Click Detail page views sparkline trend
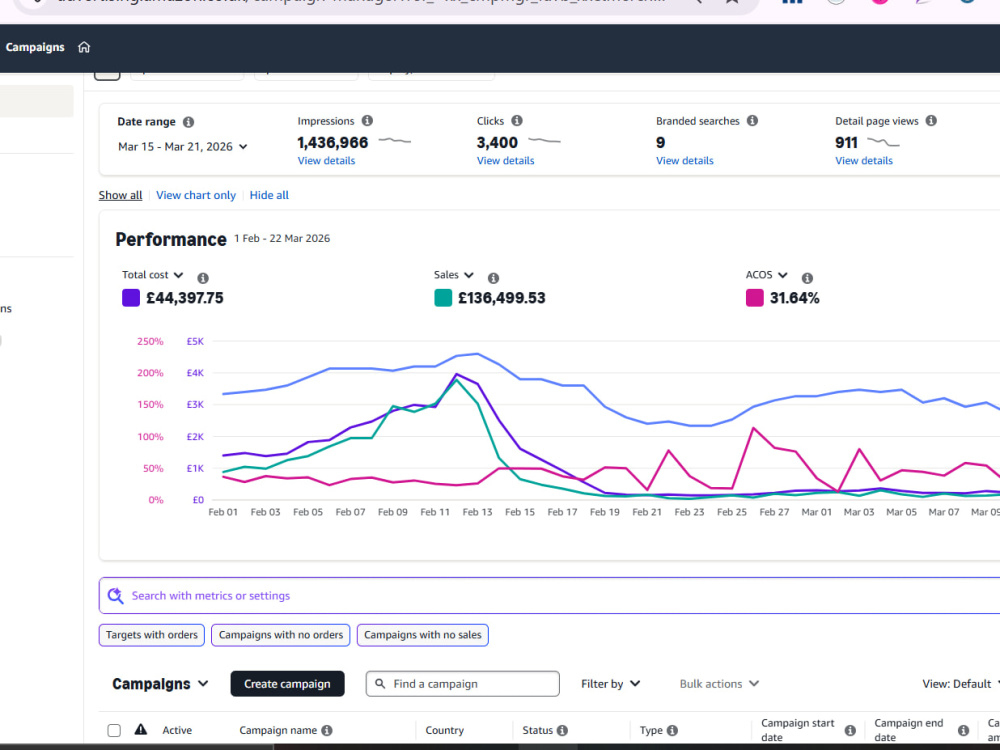The height and width of the screenshot is (750, 1000). (x=884, y=143)
